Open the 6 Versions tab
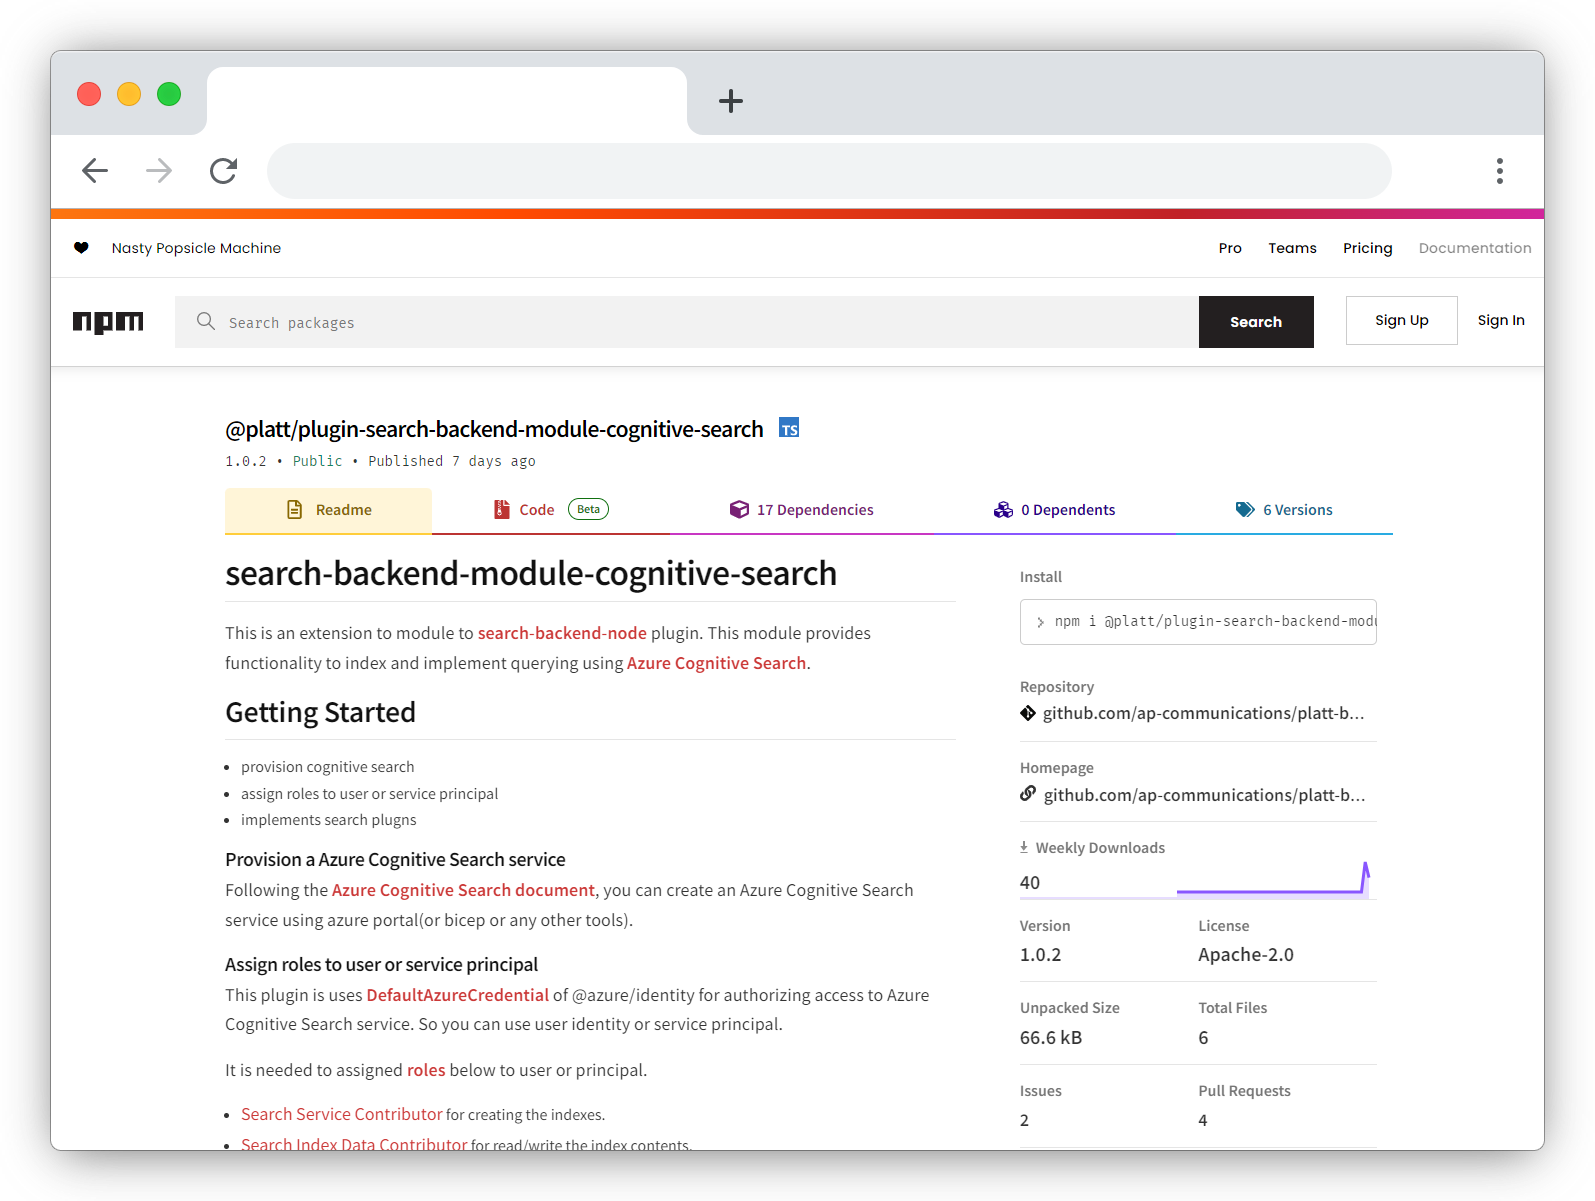The image size is (1595, 1201). [x=1284, y=510]
